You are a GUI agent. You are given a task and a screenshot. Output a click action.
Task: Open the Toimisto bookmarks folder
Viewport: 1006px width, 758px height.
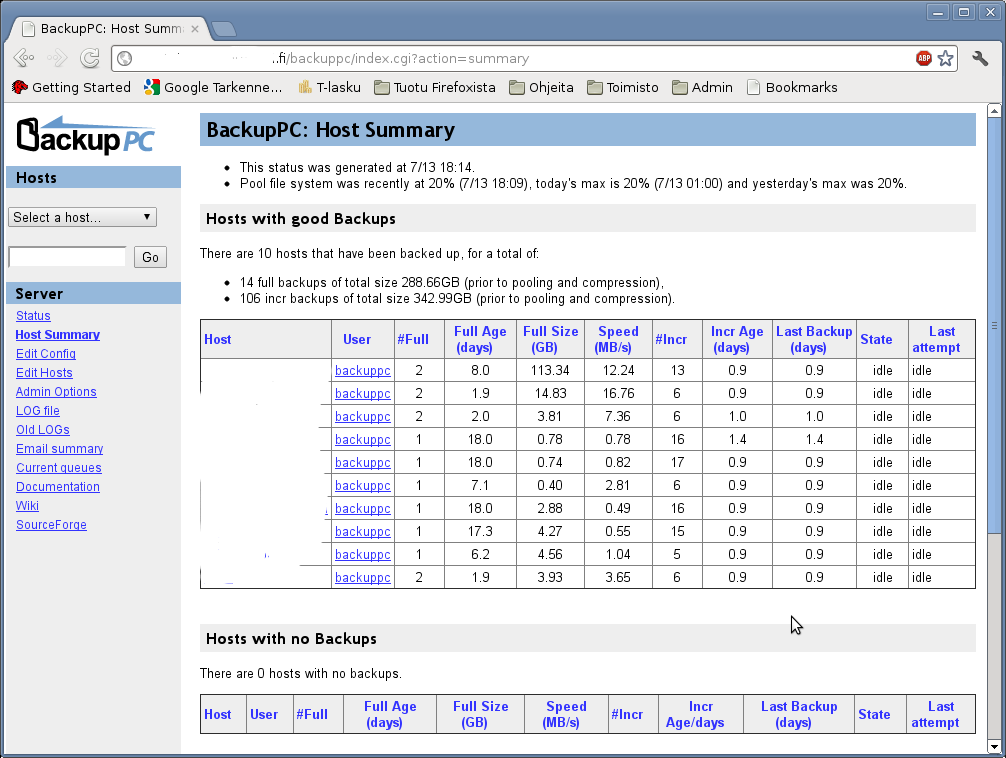(623, 87)
